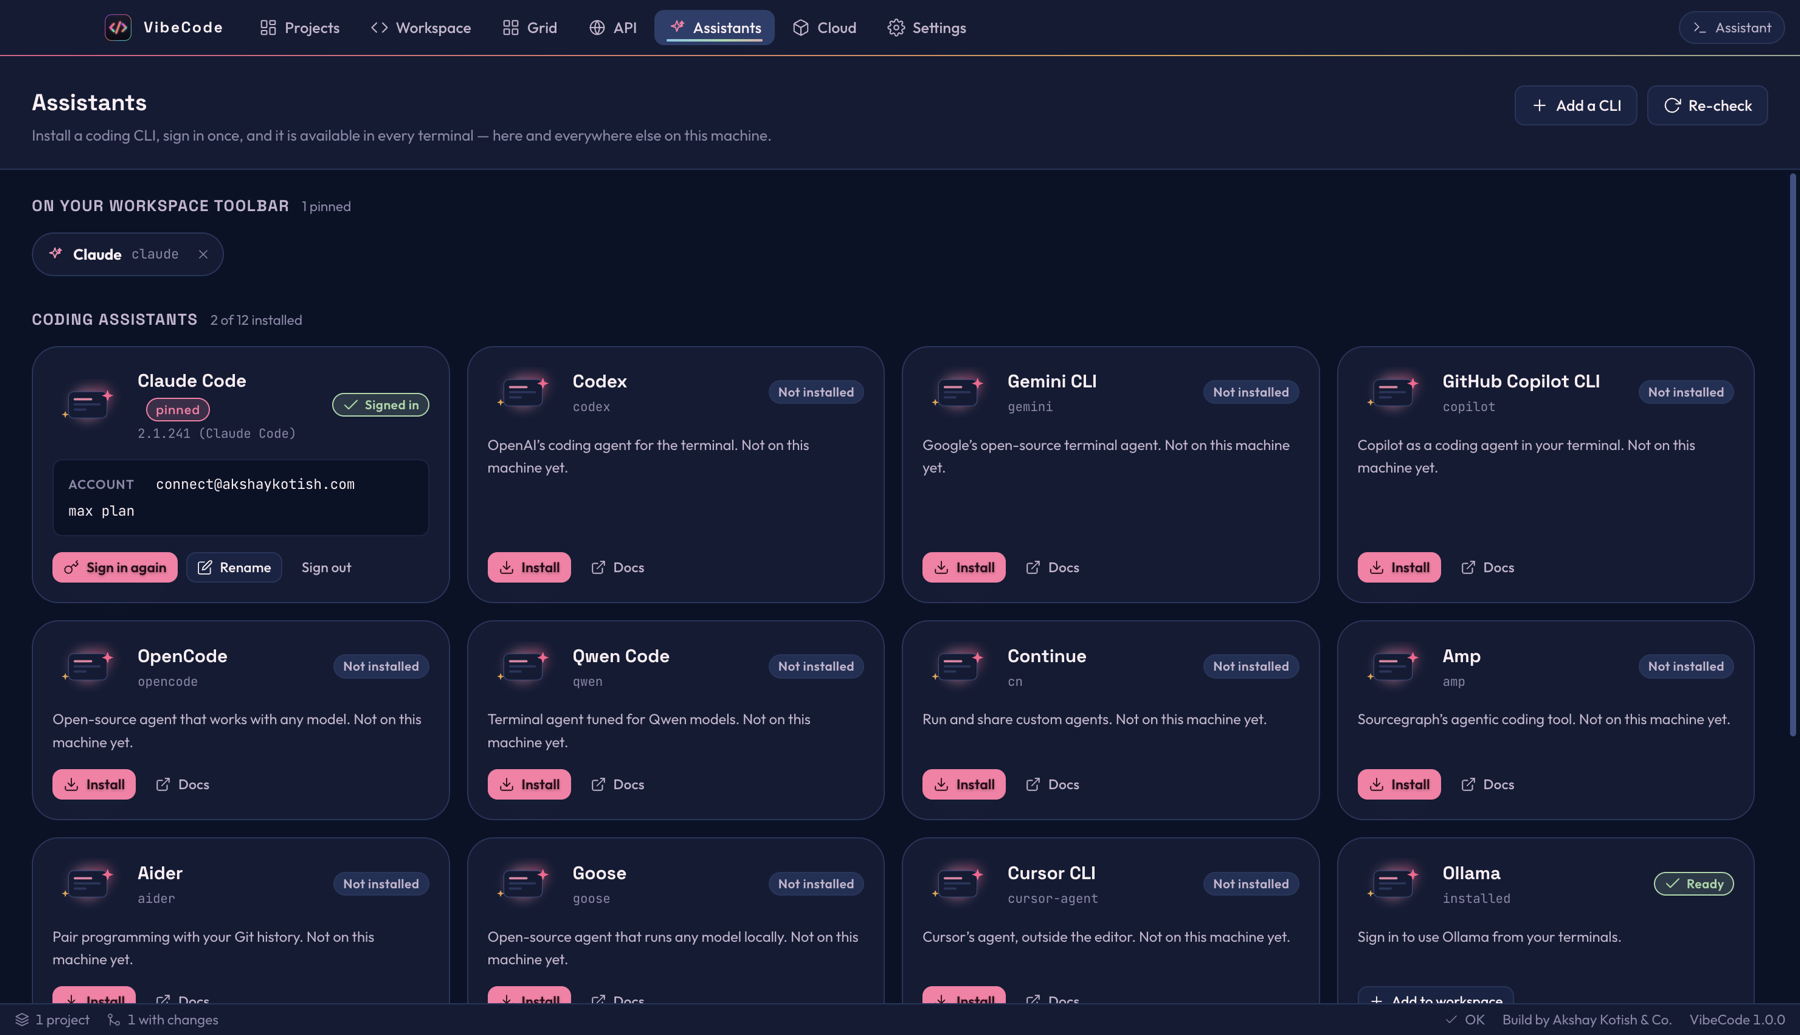
Task: Click Sign in again for Claude Code
Action: [115, 567]
